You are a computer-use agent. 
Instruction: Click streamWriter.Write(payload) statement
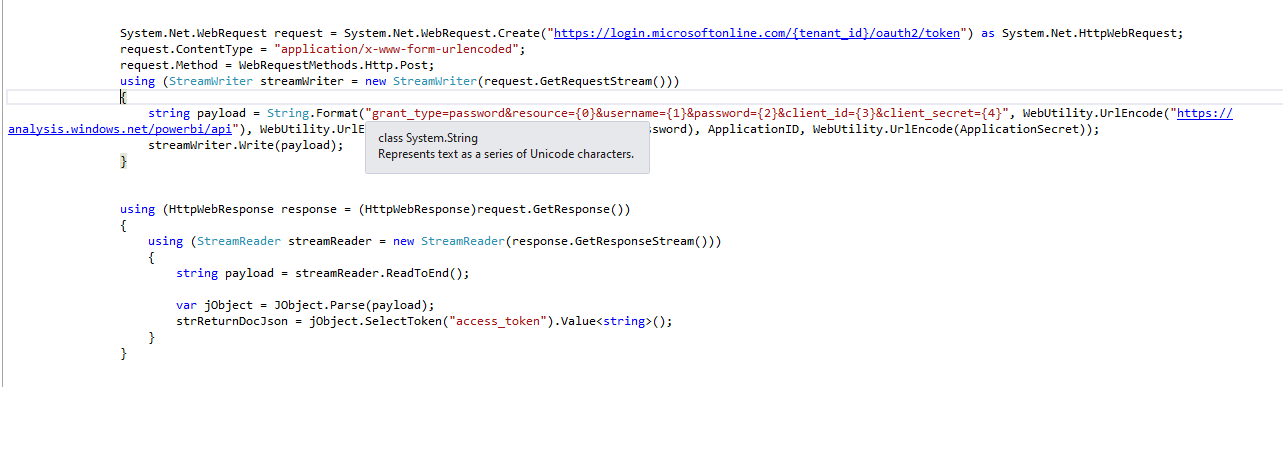(246, 145)
